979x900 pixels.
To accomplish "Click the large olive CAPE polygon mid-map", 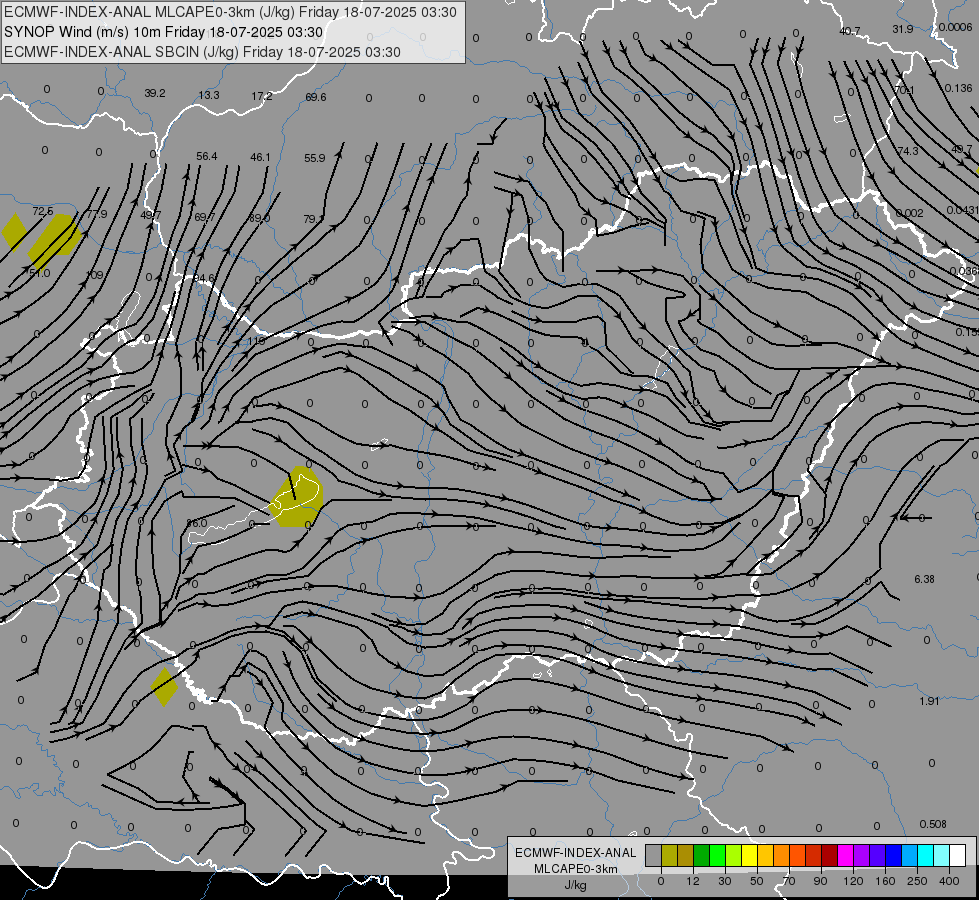I will tap(297, 497).
